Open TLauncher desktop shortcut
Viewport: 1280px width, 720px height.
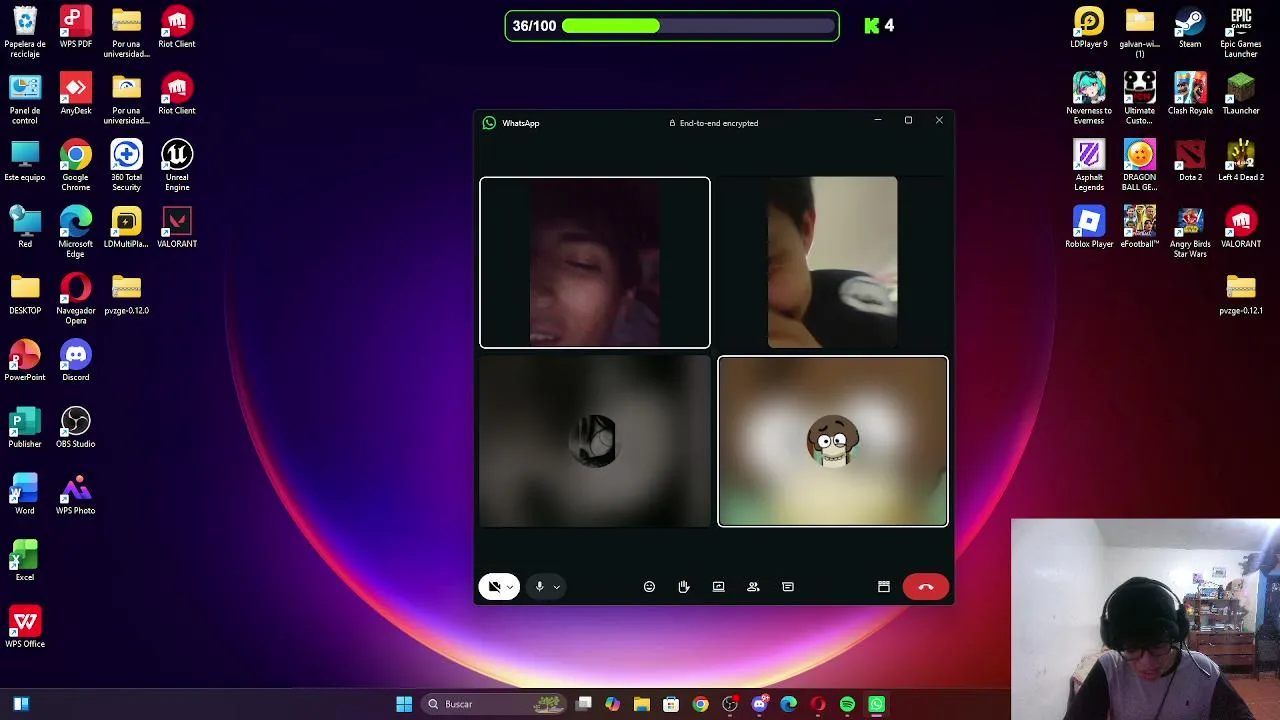(x=1241, y=94)
